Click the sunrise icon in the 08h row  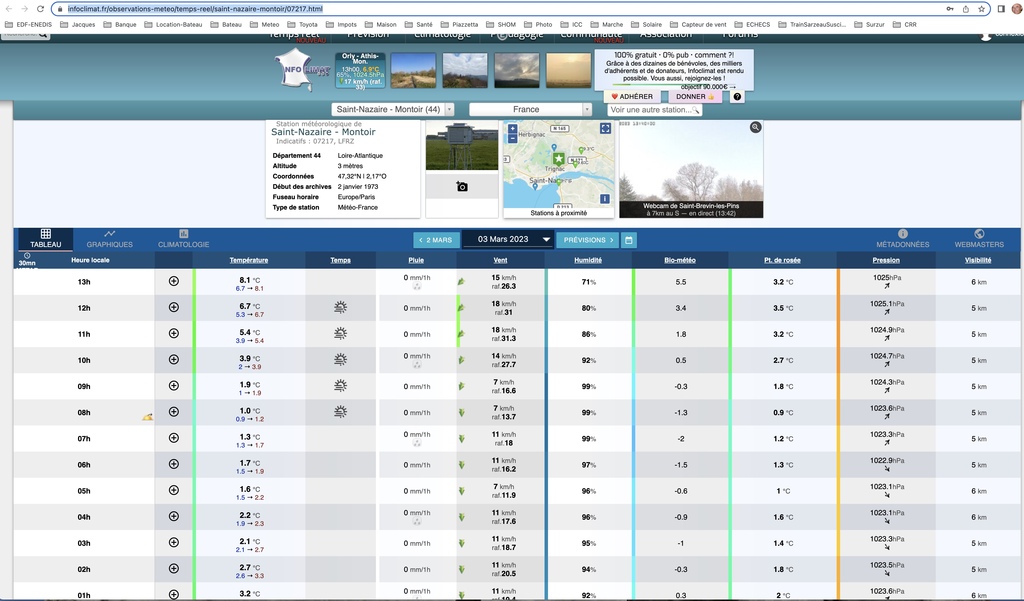[148, 416]
